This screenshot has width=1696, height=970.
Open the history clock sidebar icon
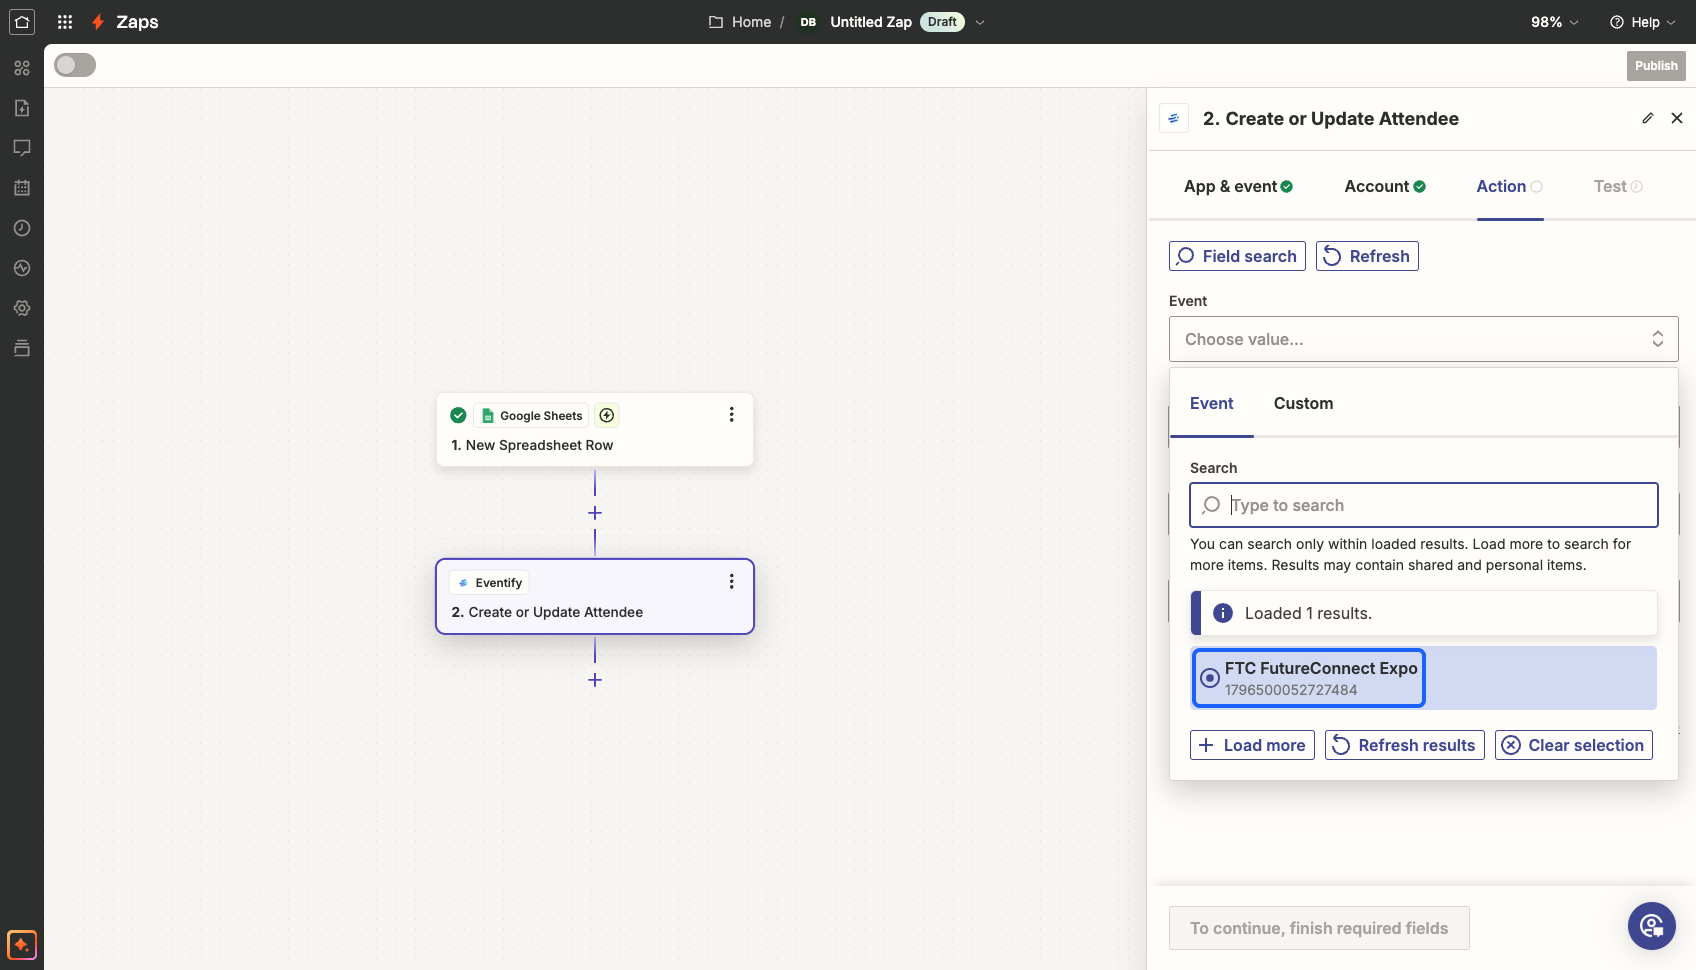click(22, 228)
